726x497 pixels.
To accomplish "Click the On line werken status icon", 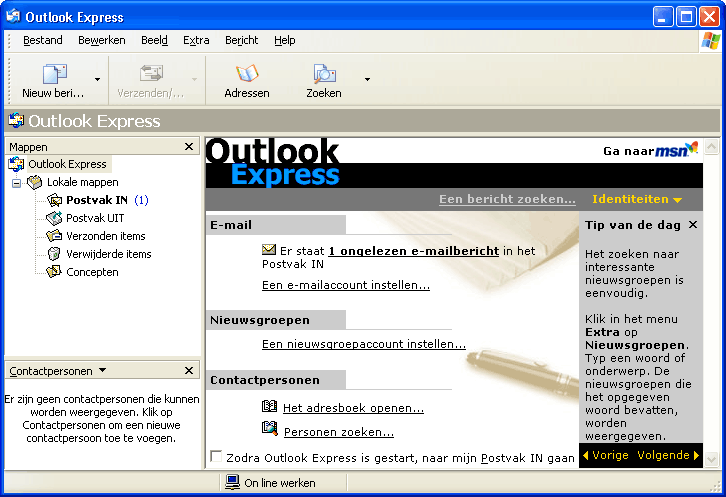I will pos(232,482).
